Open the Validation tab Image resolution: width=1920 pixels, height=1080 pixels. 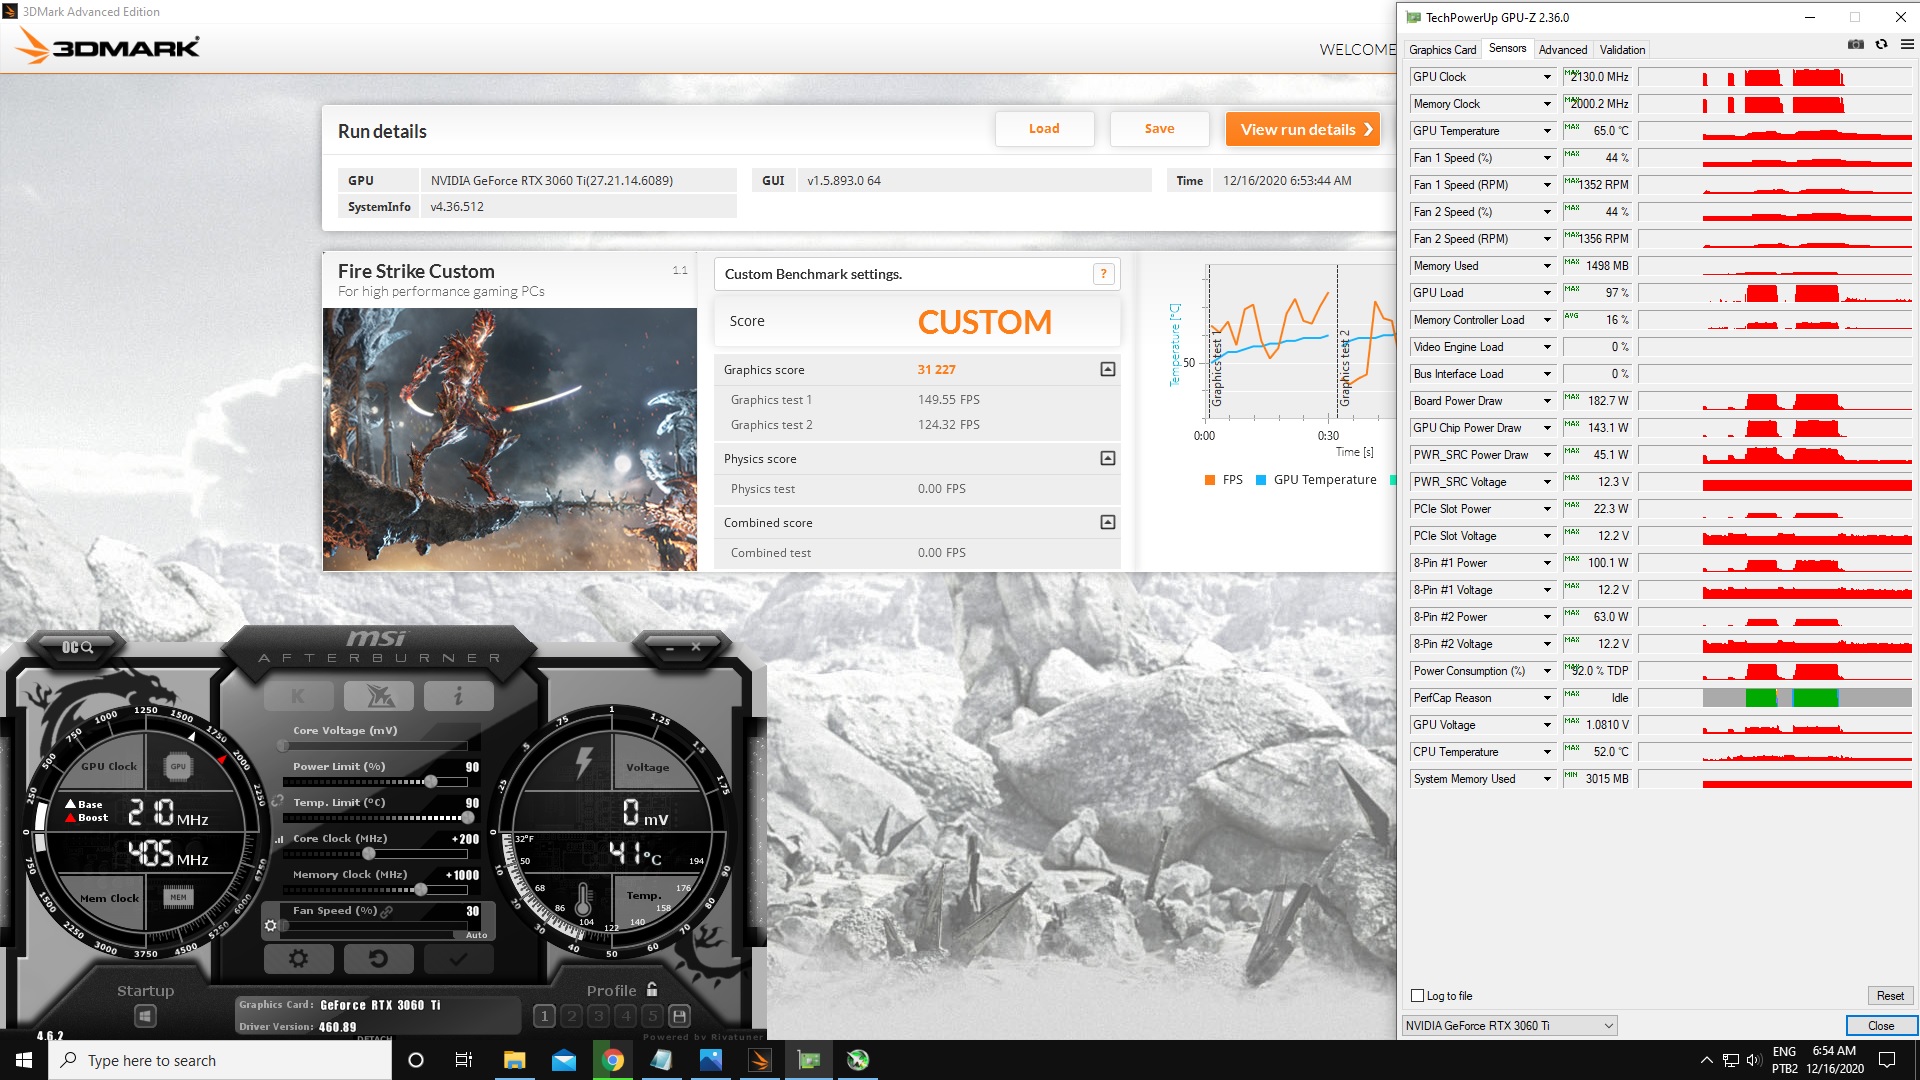[x=1621, y=49]
